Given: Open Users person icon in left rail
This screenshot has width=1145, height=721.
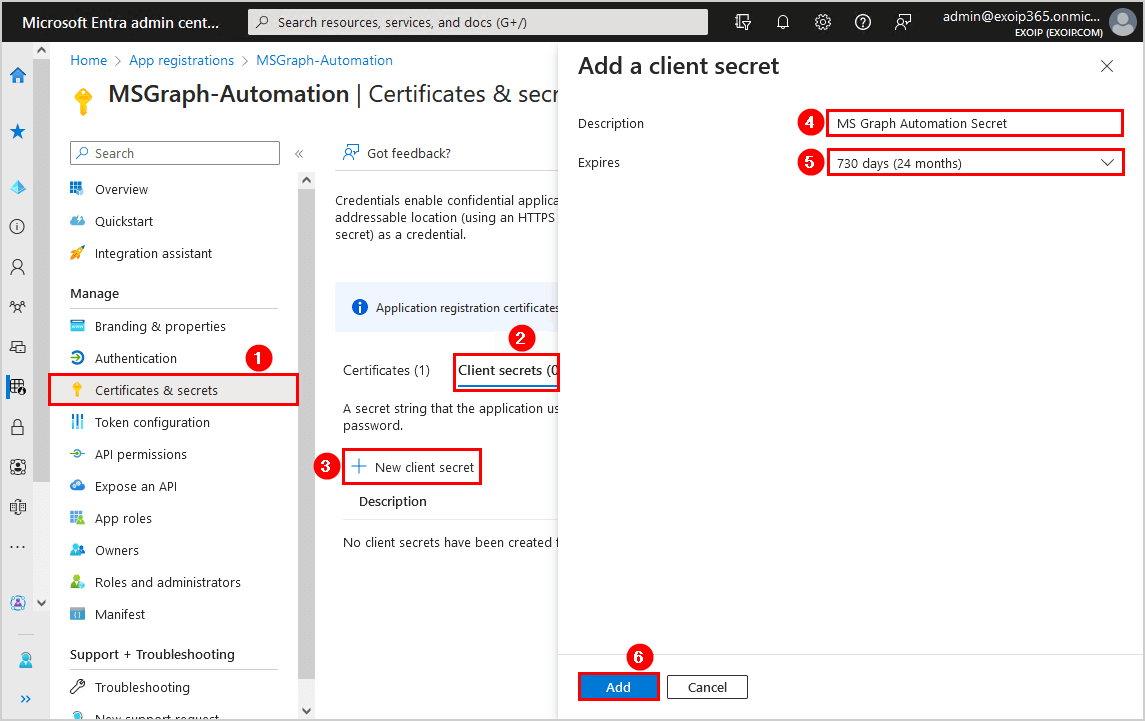Looking at the screenshot, I should point(18,267).
